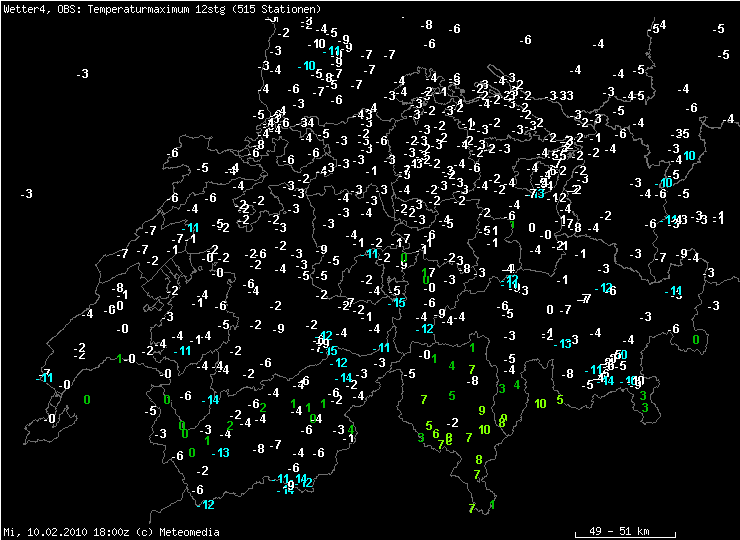Select the cyan -11 at the far western border

pos(44,377)
